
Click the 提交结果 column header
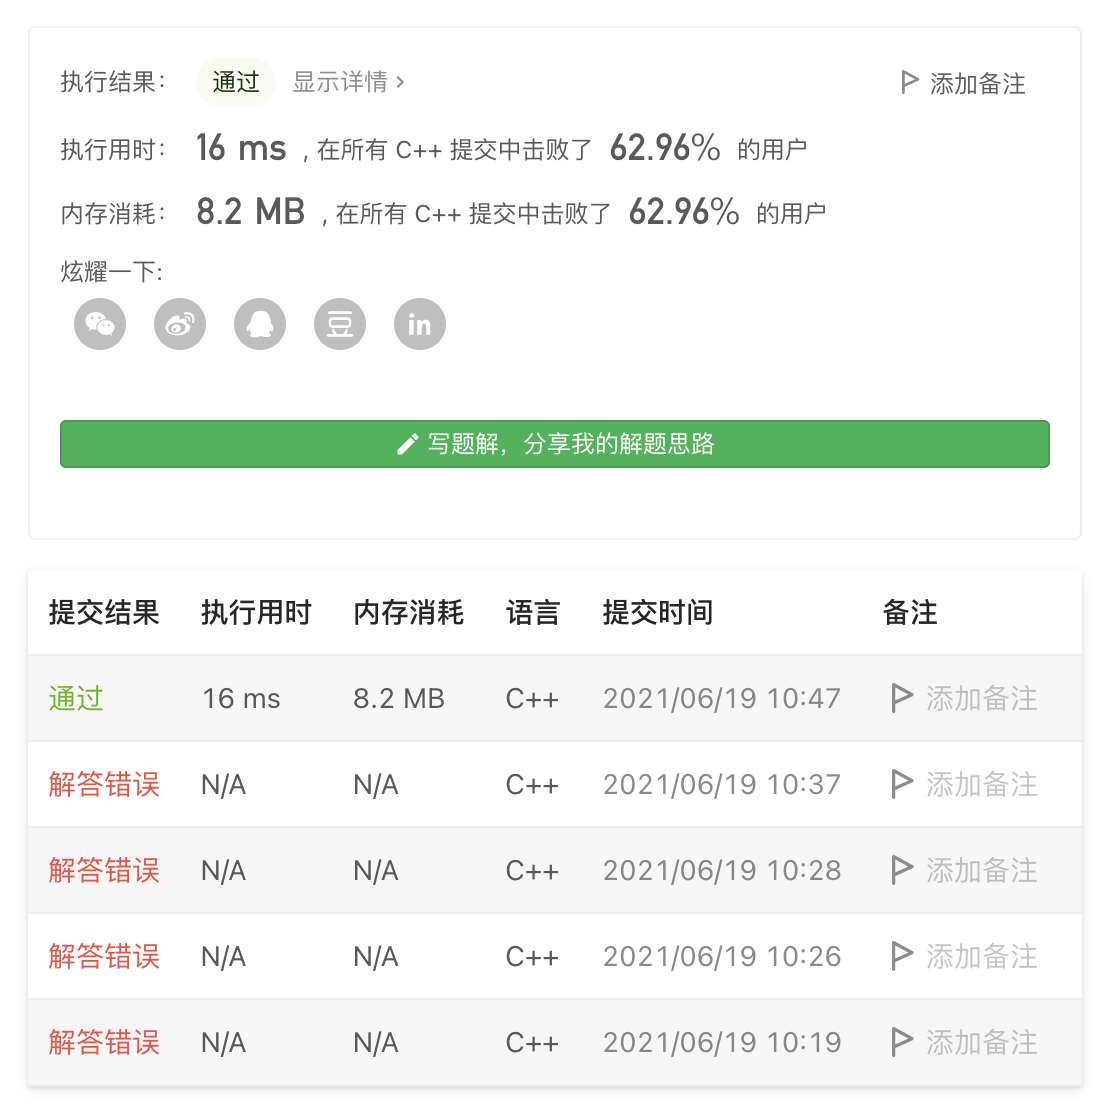104,612
